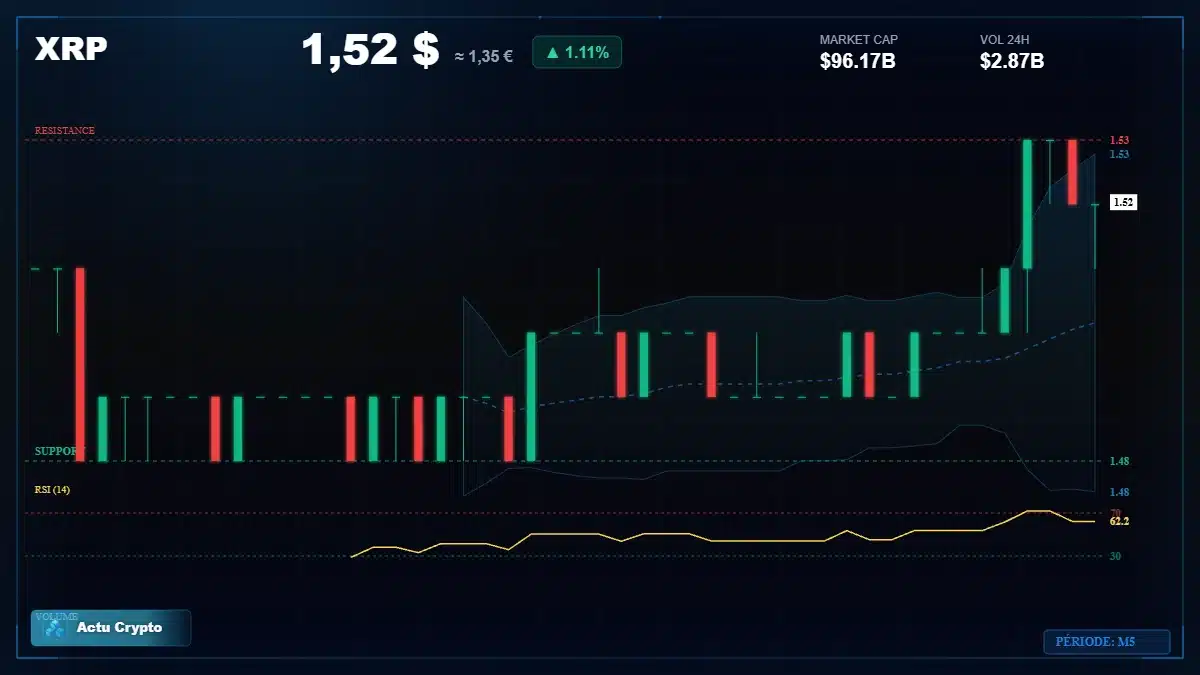Click the RESISTANCE label
This screenshot has height=675, width=1200.
[x=65, y=131]
